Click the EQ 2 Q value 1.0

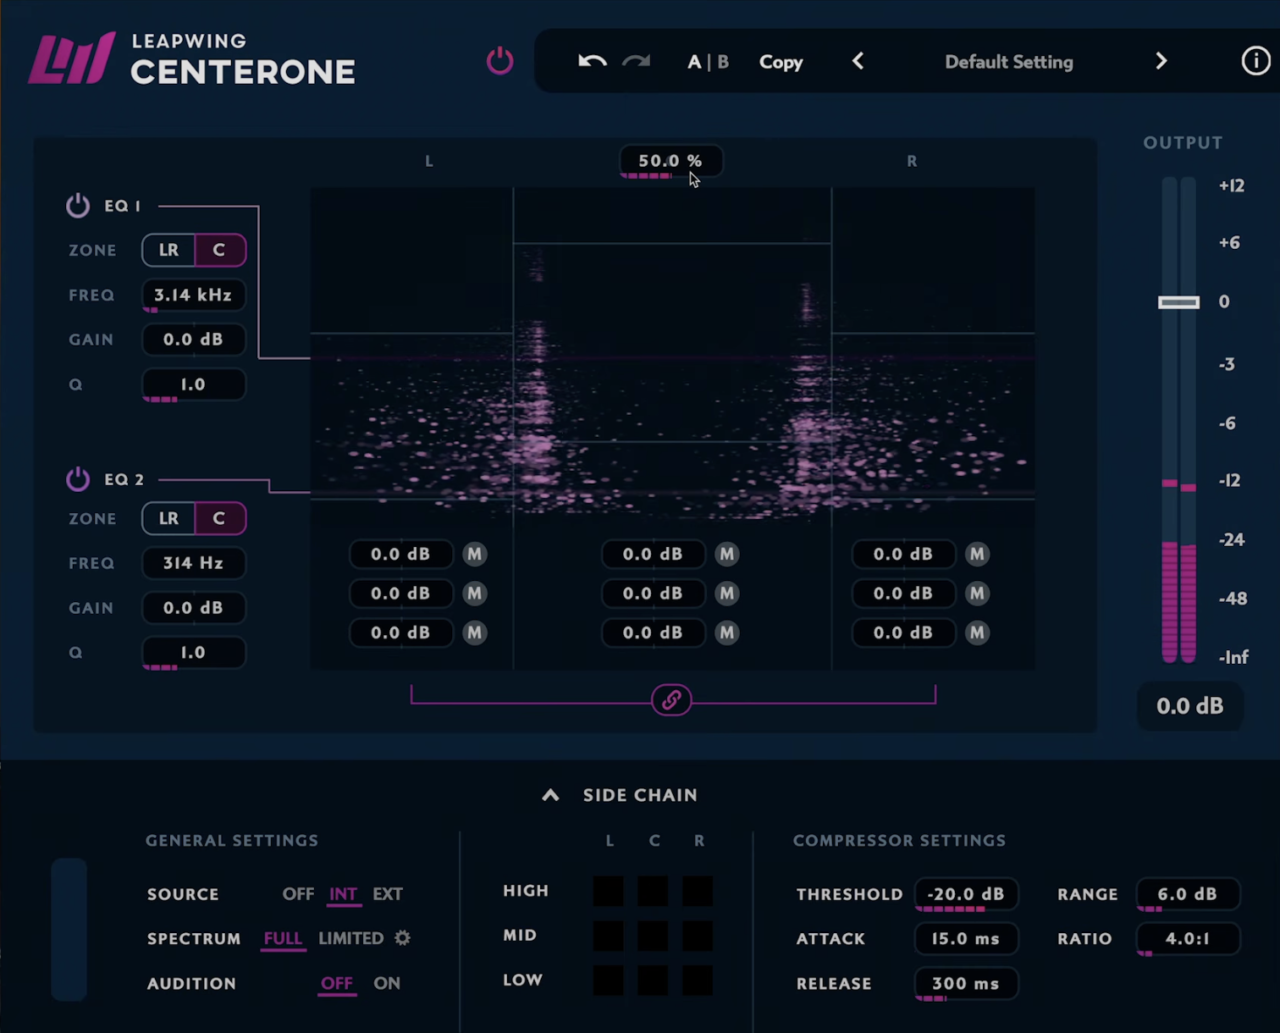click(193, 652)
